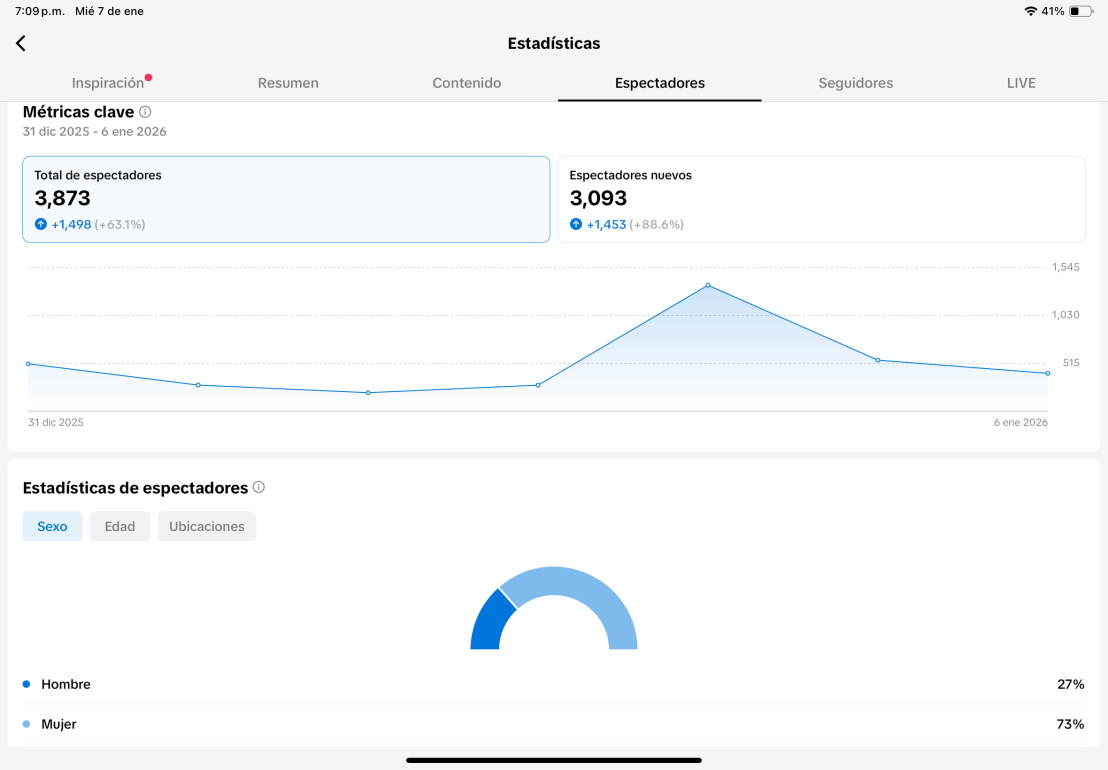Switch to the Seguidores tab
This screenshot has width=1108, height=770.
pyautogui.click(x=855, y=83)
